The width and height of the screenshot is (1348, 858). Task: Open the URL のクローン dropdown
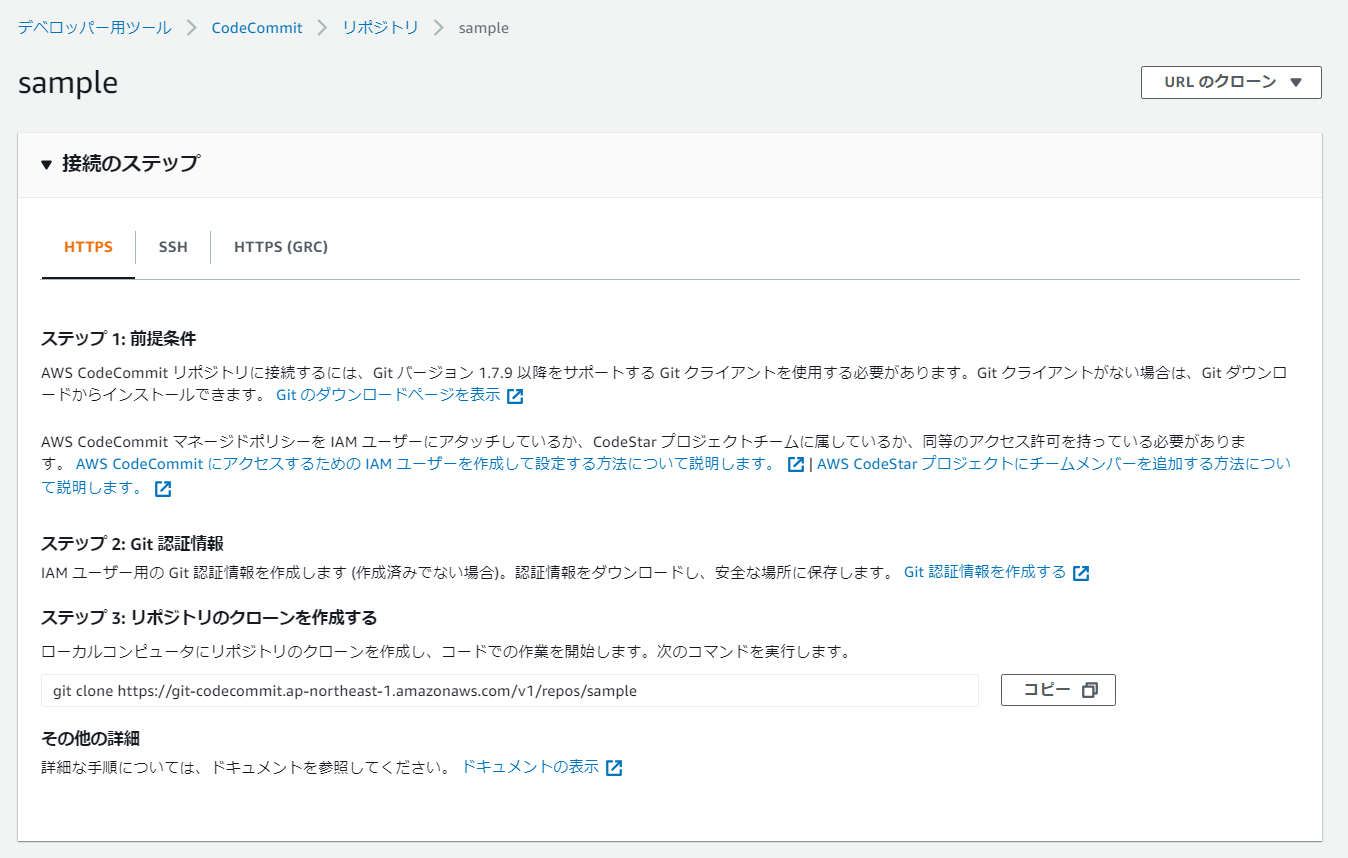(x=1231, y=83)
